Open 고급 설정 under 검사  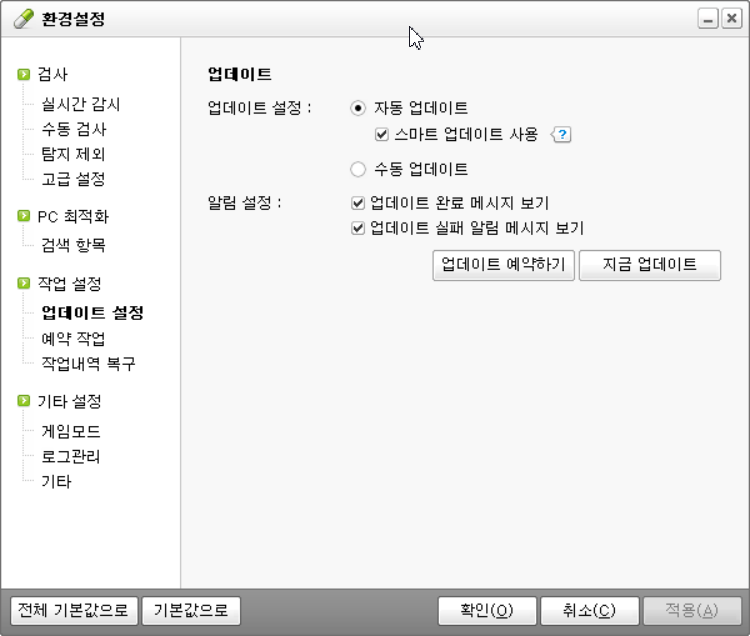[73, 179]
